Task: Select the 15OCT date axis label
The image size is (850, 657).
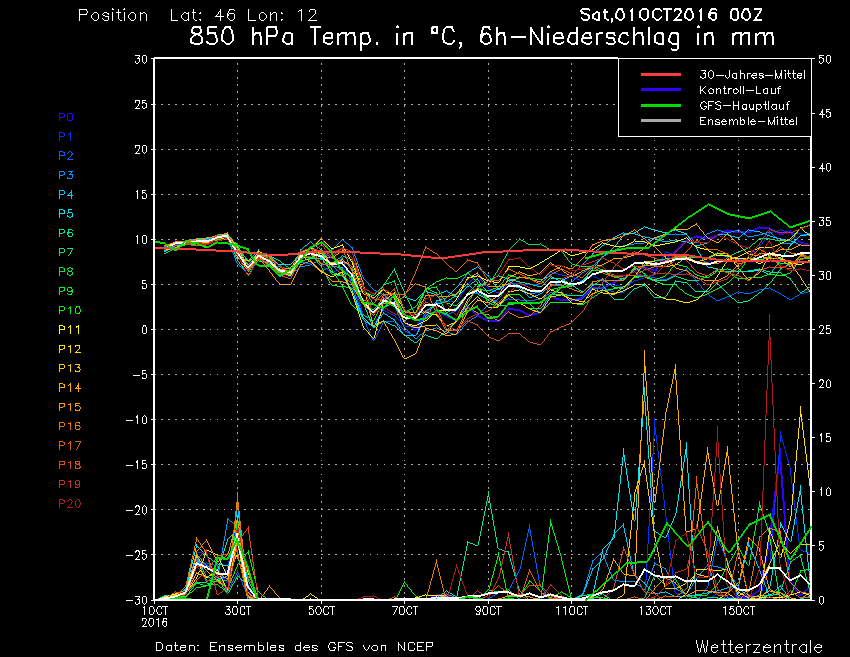Action: click(x=738, y=610)
